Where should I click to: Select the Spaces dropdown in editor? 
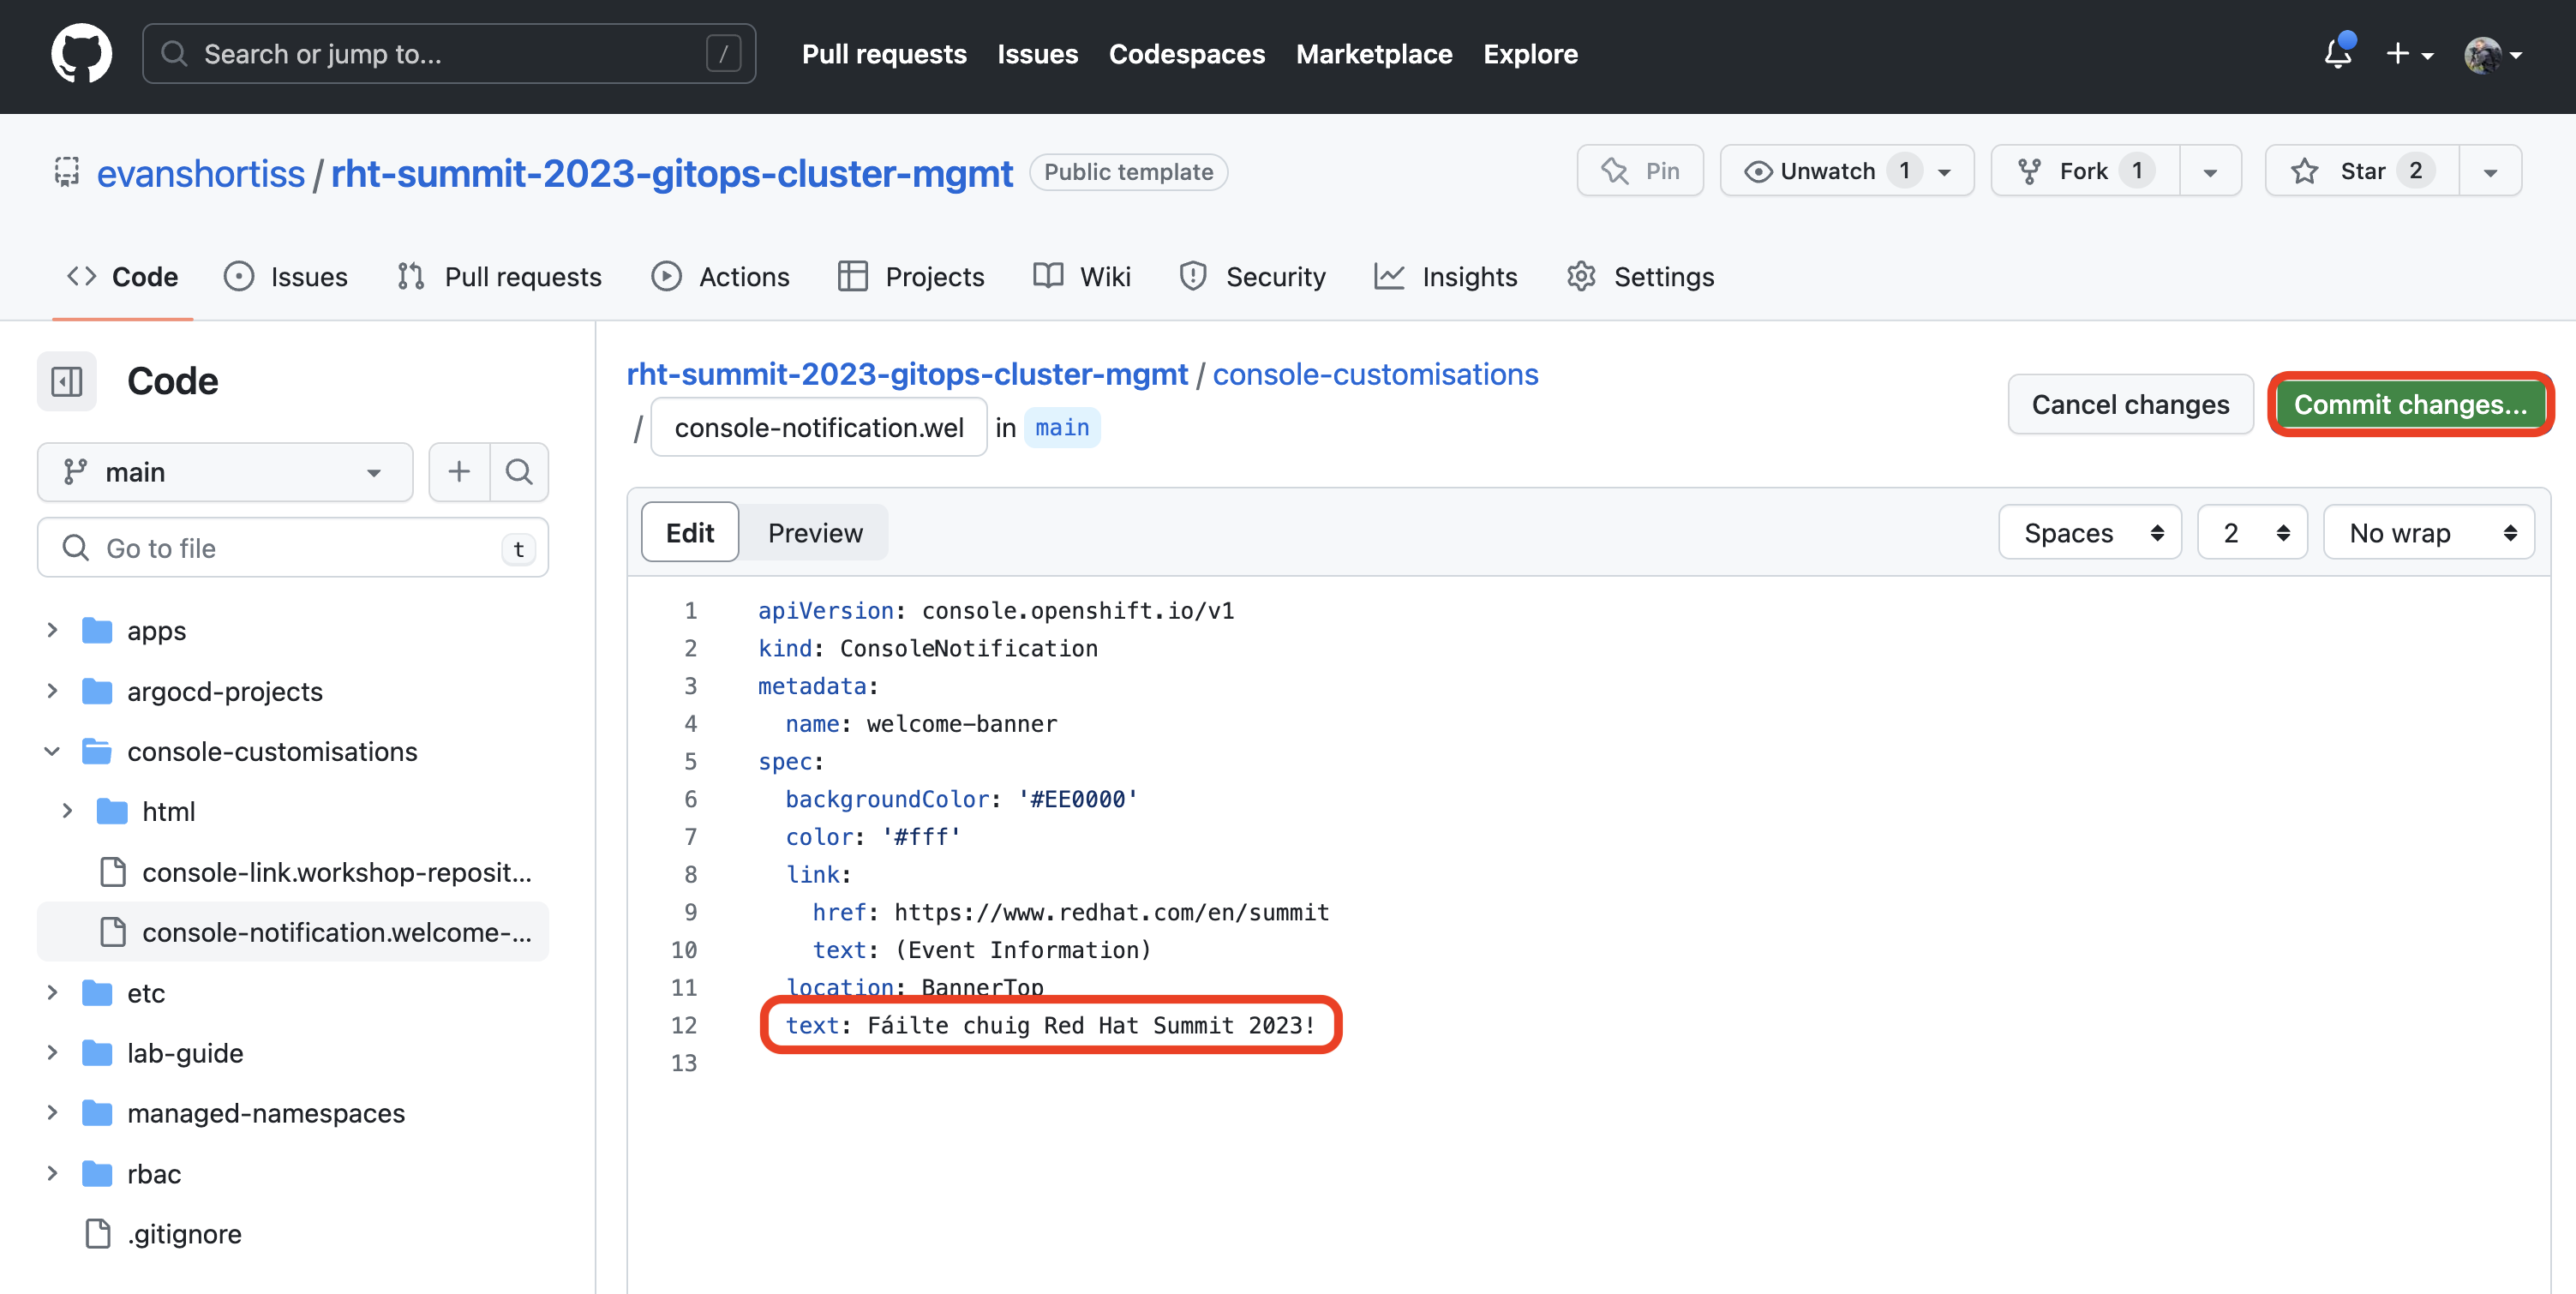tap(2084, 533)
